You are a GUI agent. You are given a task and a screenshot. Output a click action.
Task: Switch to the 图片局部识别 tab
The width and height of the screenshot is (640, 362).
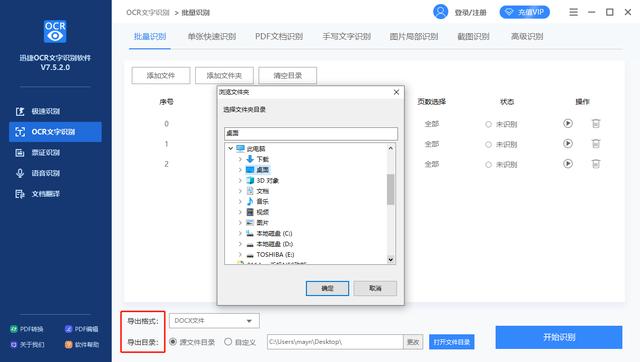(414, 36)
